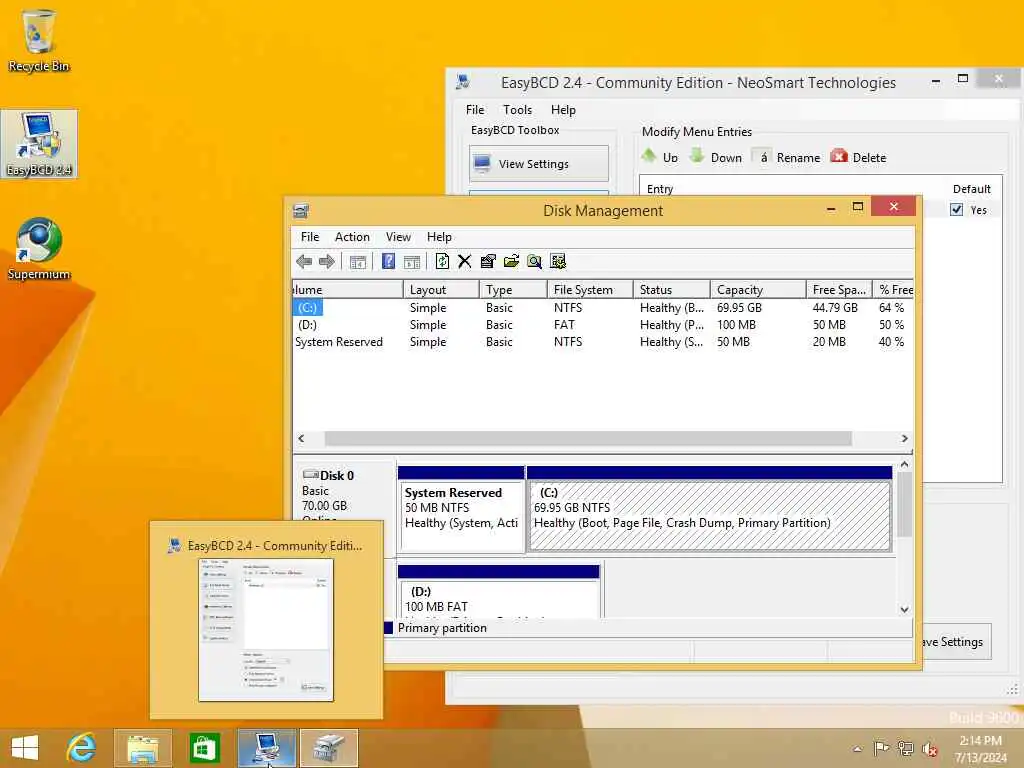This screenshot has height=768, width=1024.
Task: Click the Down arrow entry button in EasyBCD
Action: pos(716,157)
